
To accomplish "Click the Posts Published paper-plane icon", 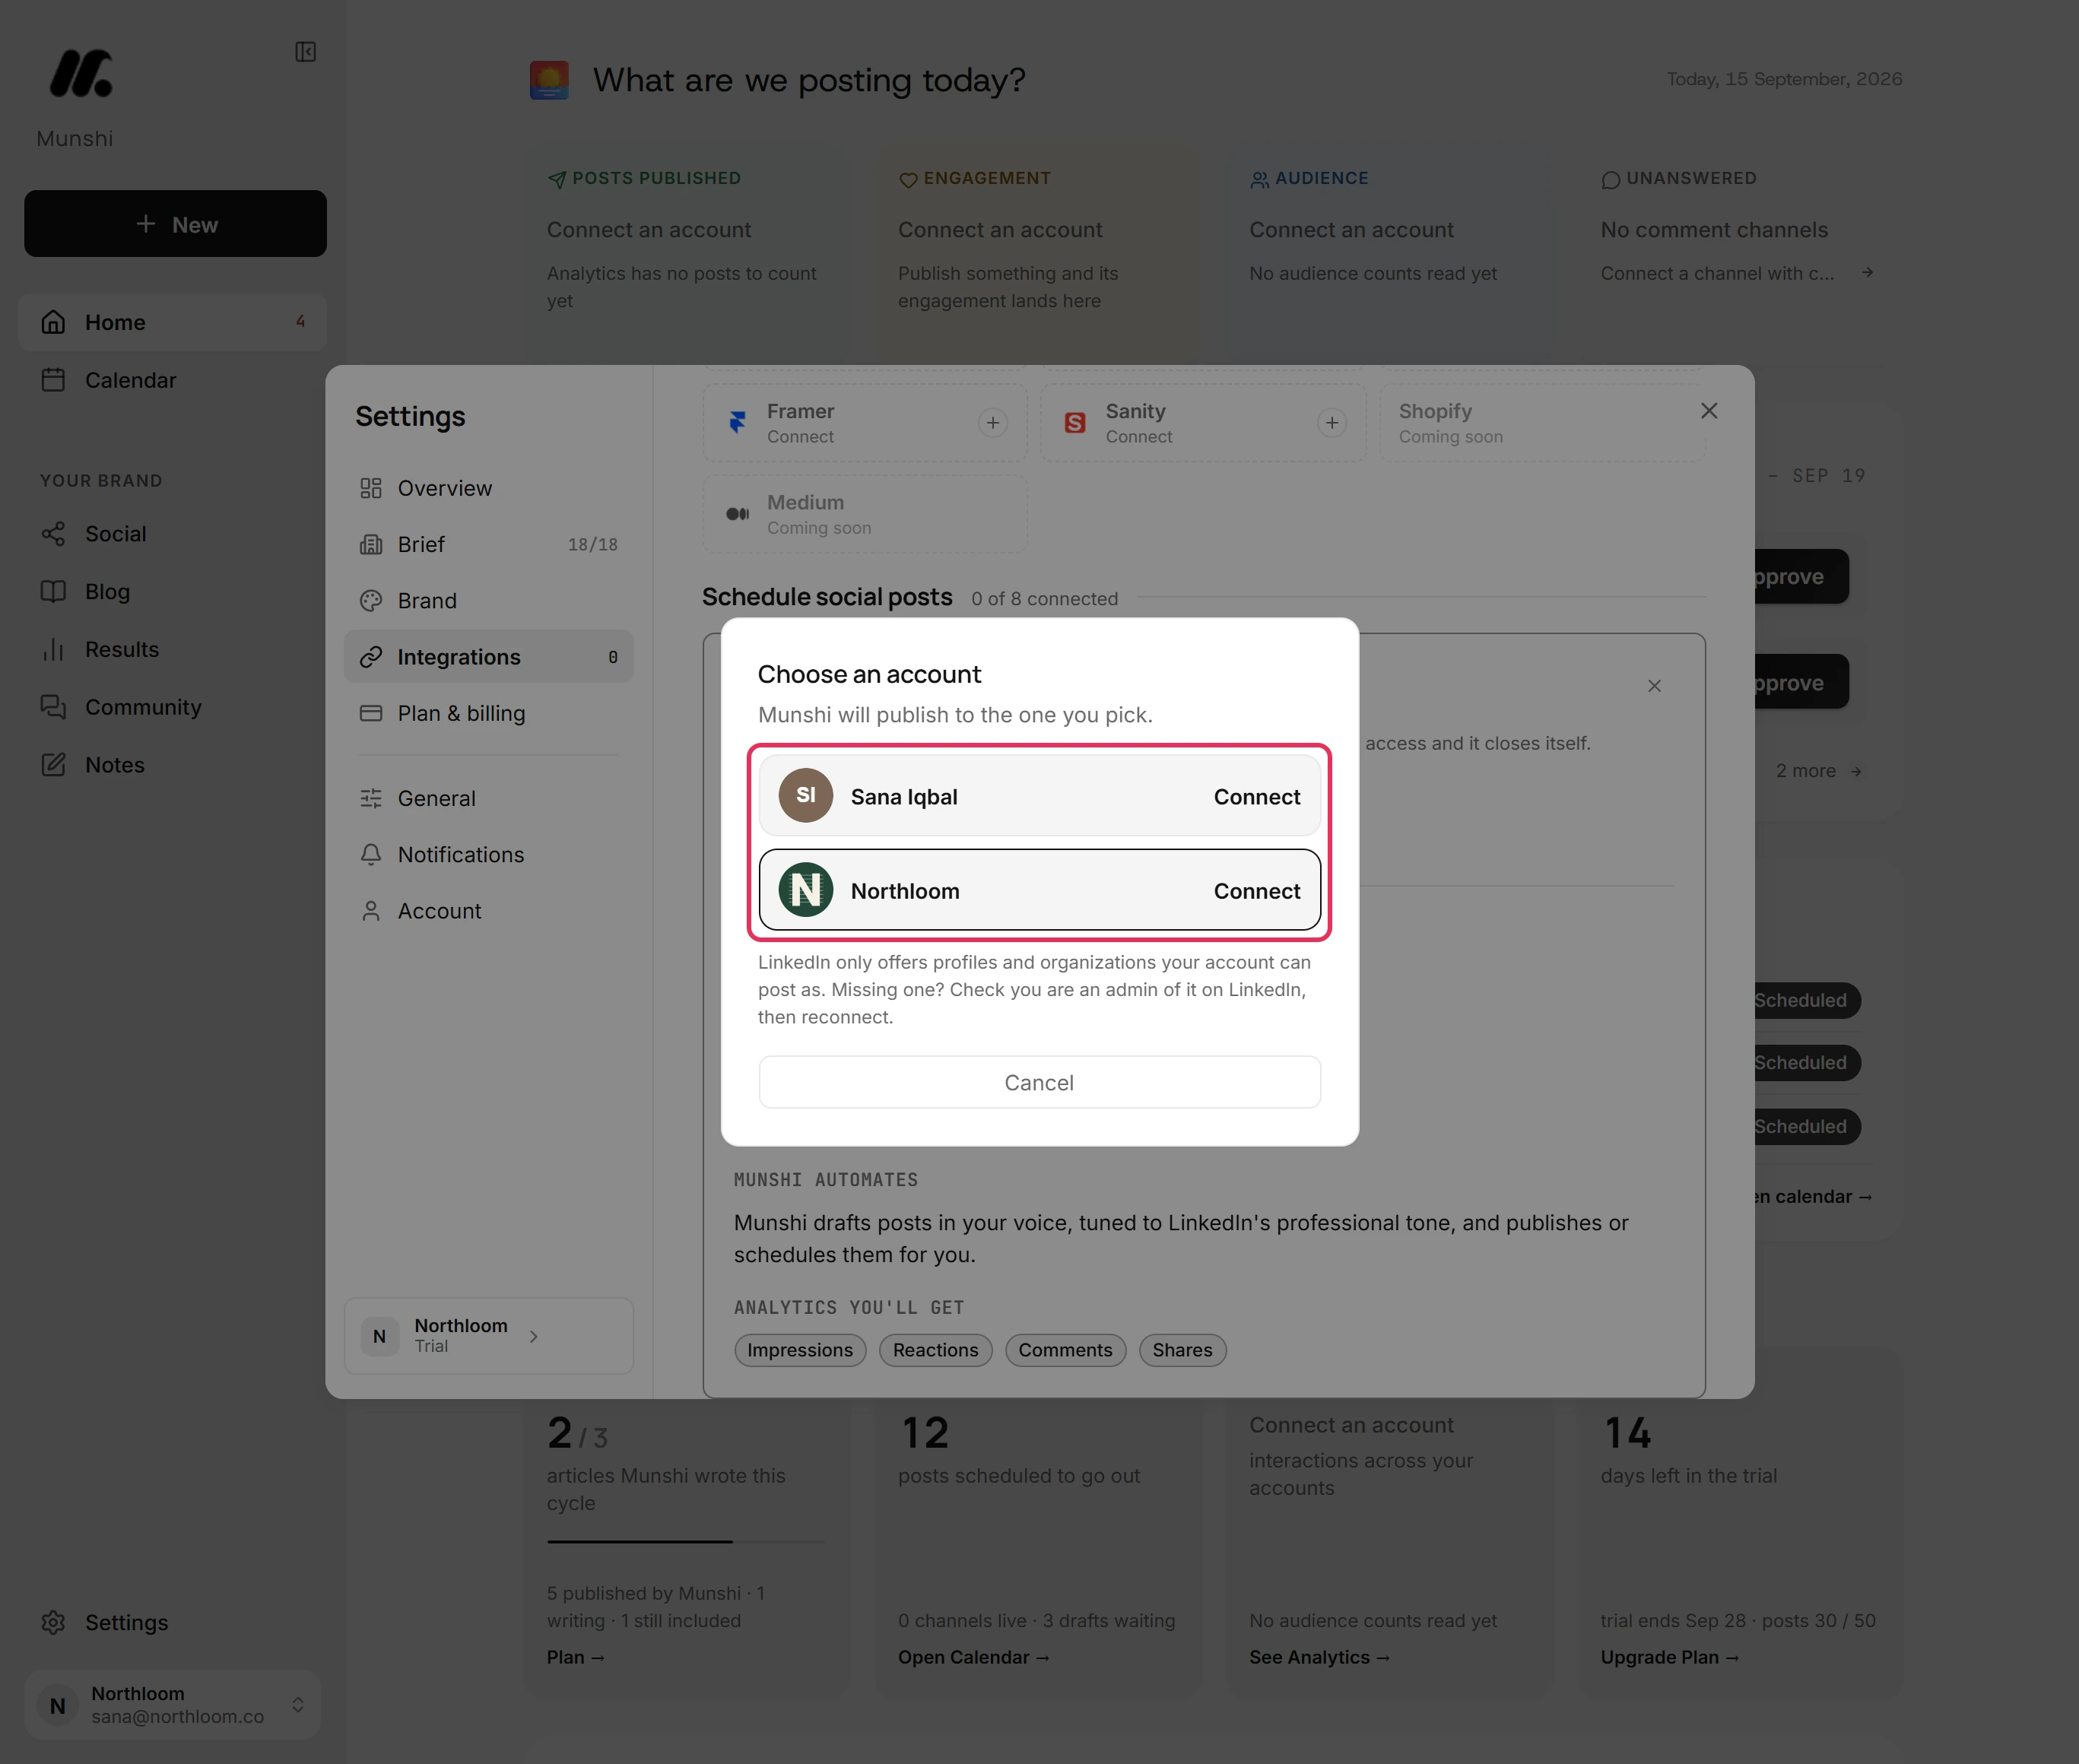I will pyautogui.click(x=557, y=179).
